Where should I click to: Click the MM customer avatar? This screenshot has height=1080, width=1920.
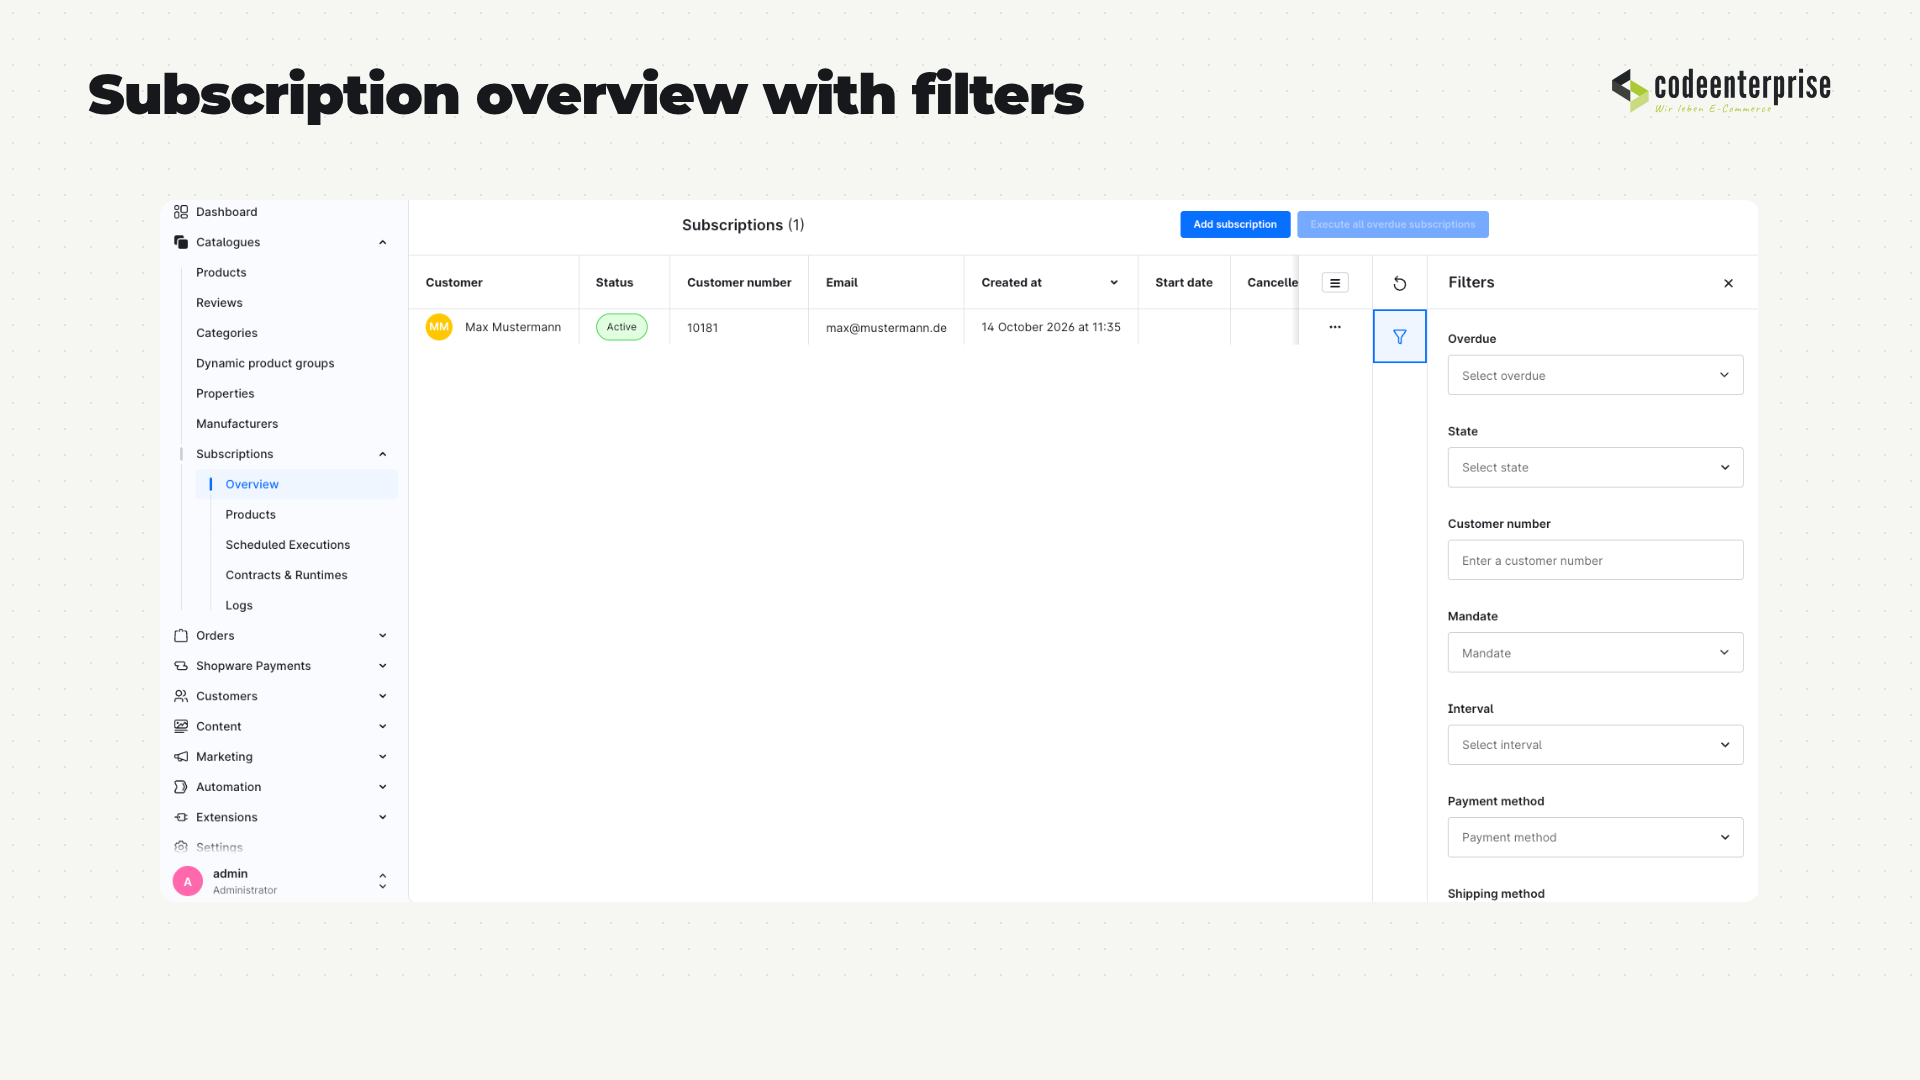[x=439, y=327]
